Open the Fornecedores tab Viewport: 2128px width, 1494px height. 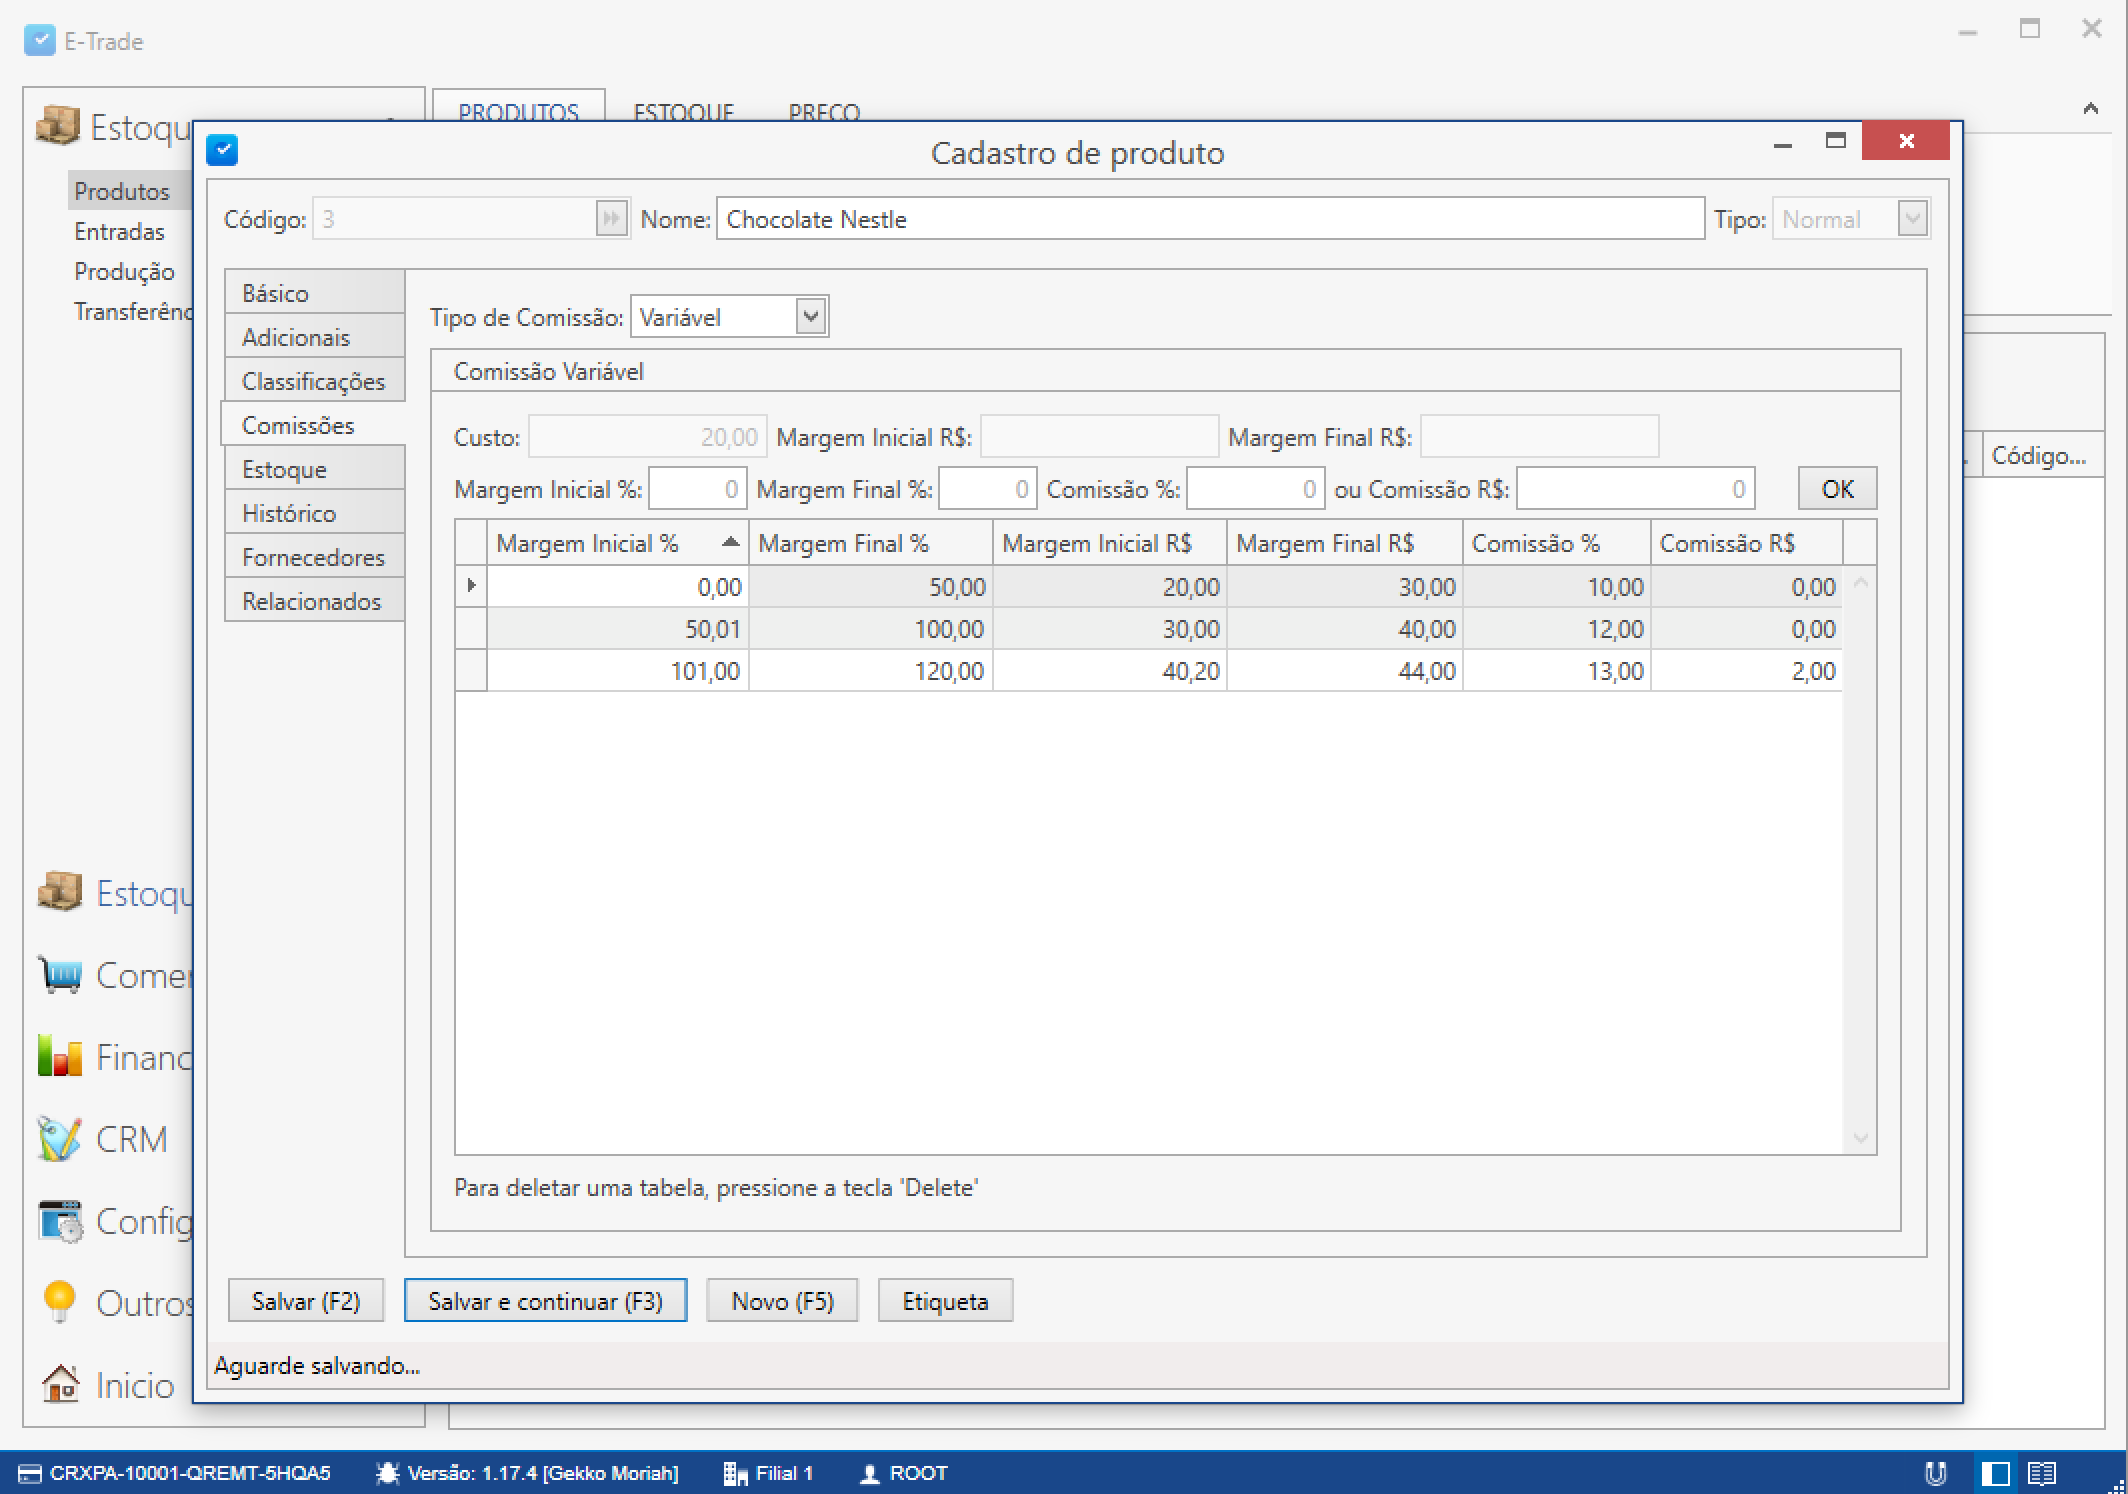(x=314, y=557)
